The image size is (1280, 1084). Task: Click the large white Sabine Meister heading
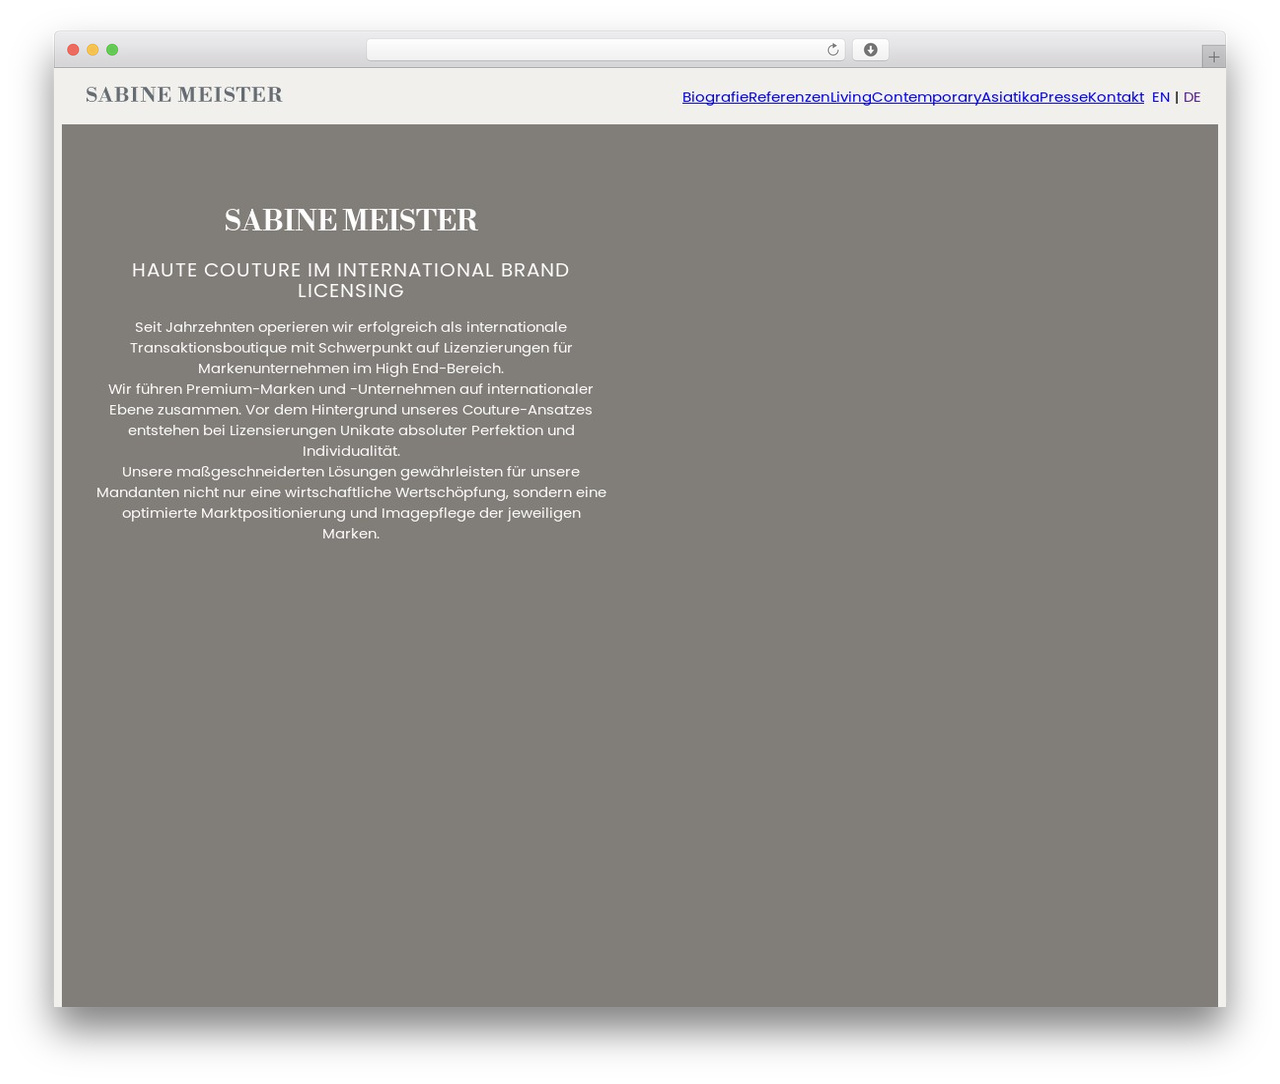pyautogui.click(x=351, y=220)
